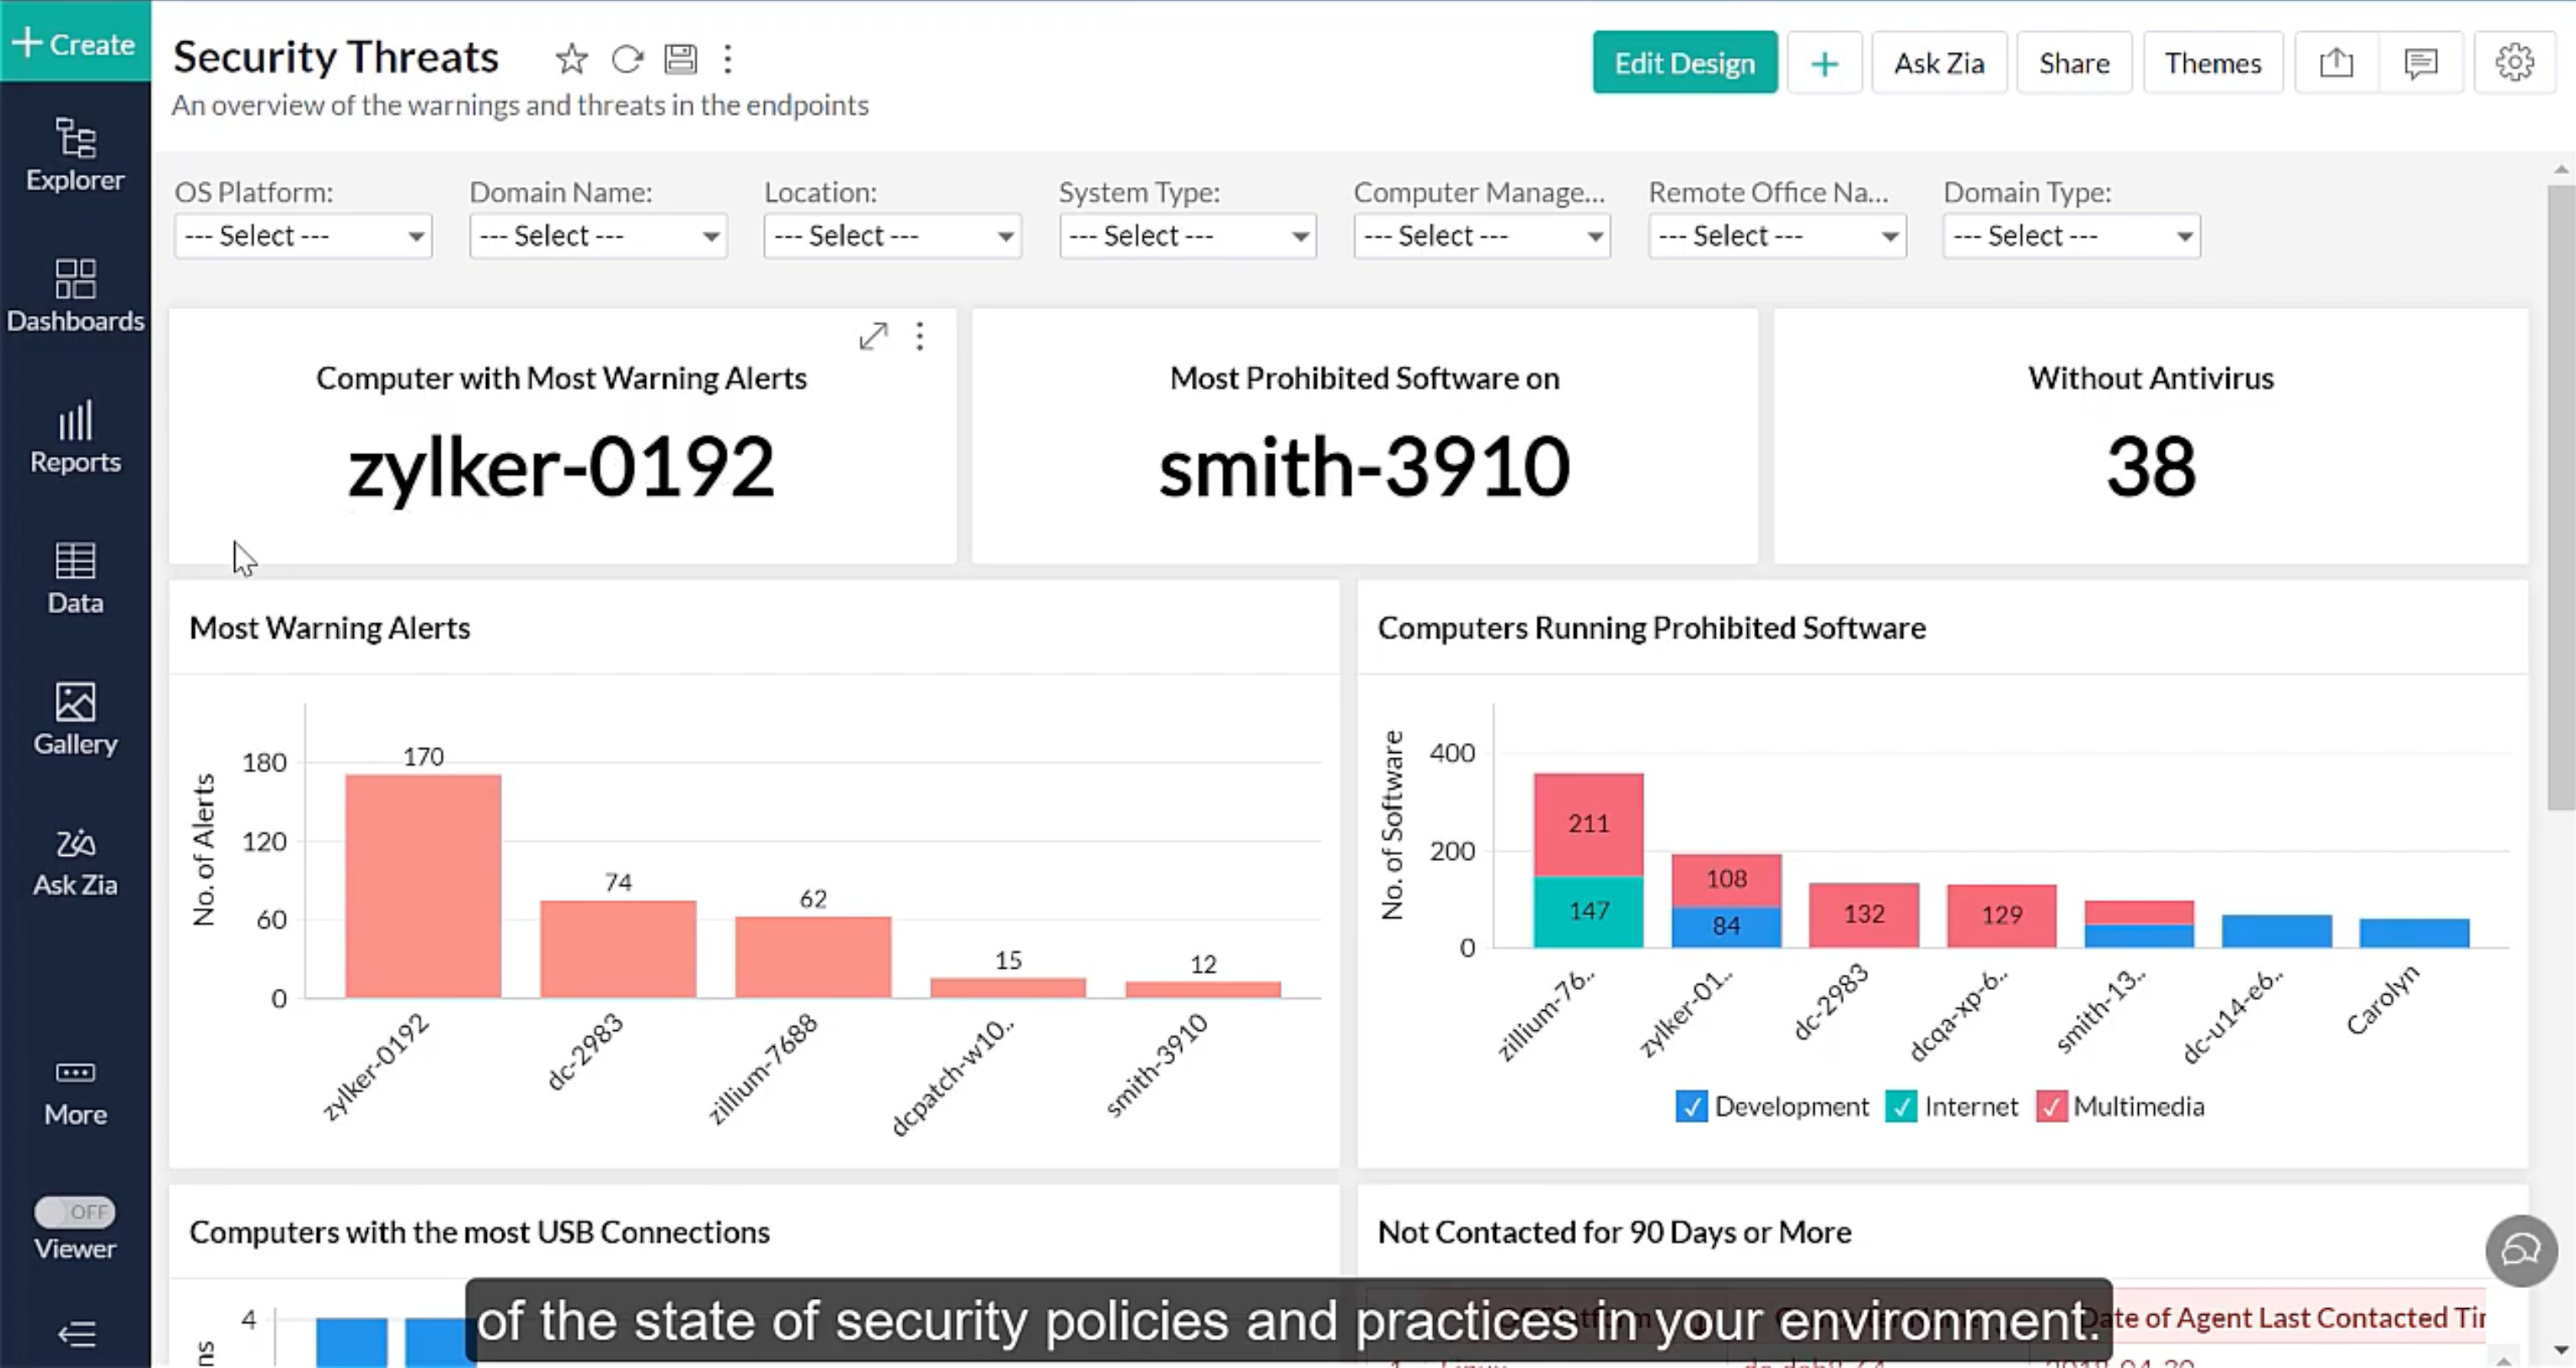Click the Edit Design button
This screenshot has width=2576, height=1368.
click(x=1684, y=63)
